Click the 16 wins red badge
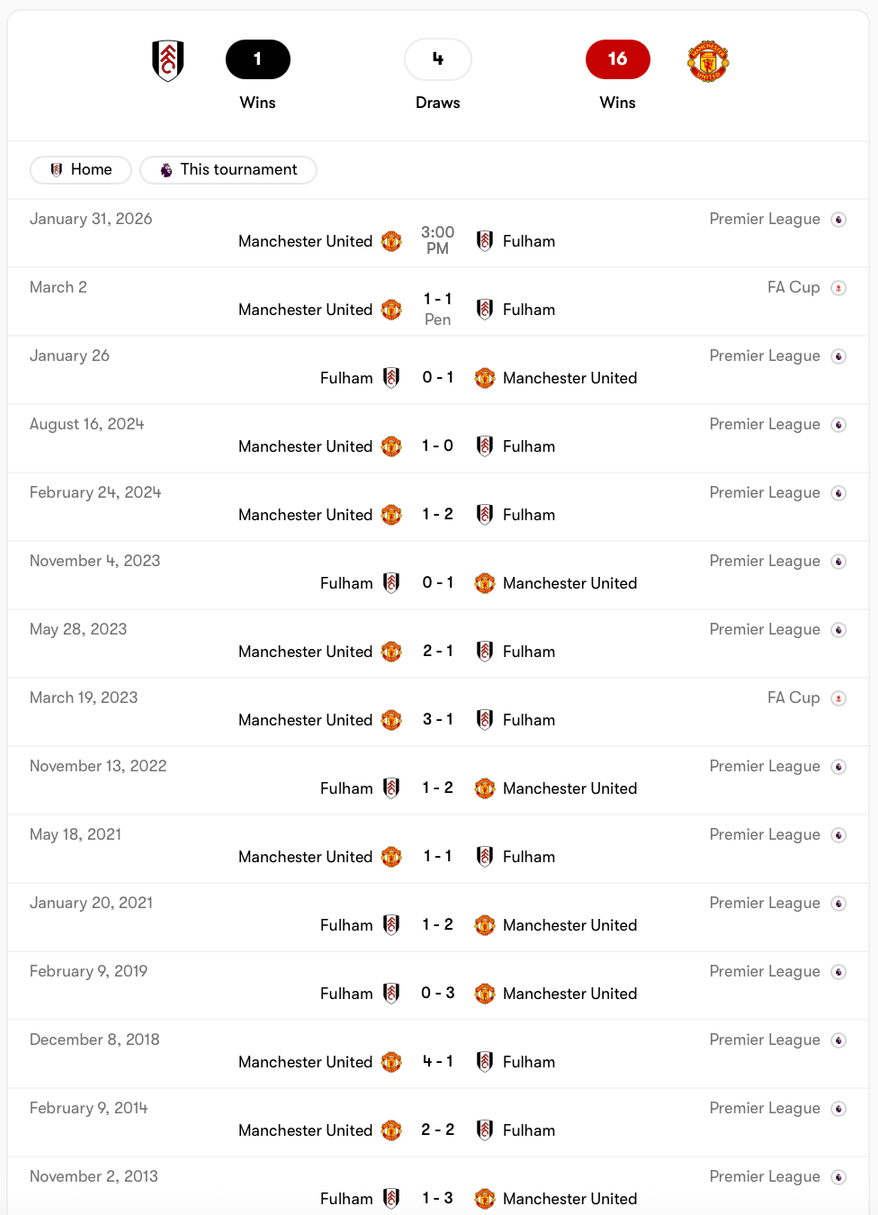This screenshot has width=878, height=1215. click(618, 60)
